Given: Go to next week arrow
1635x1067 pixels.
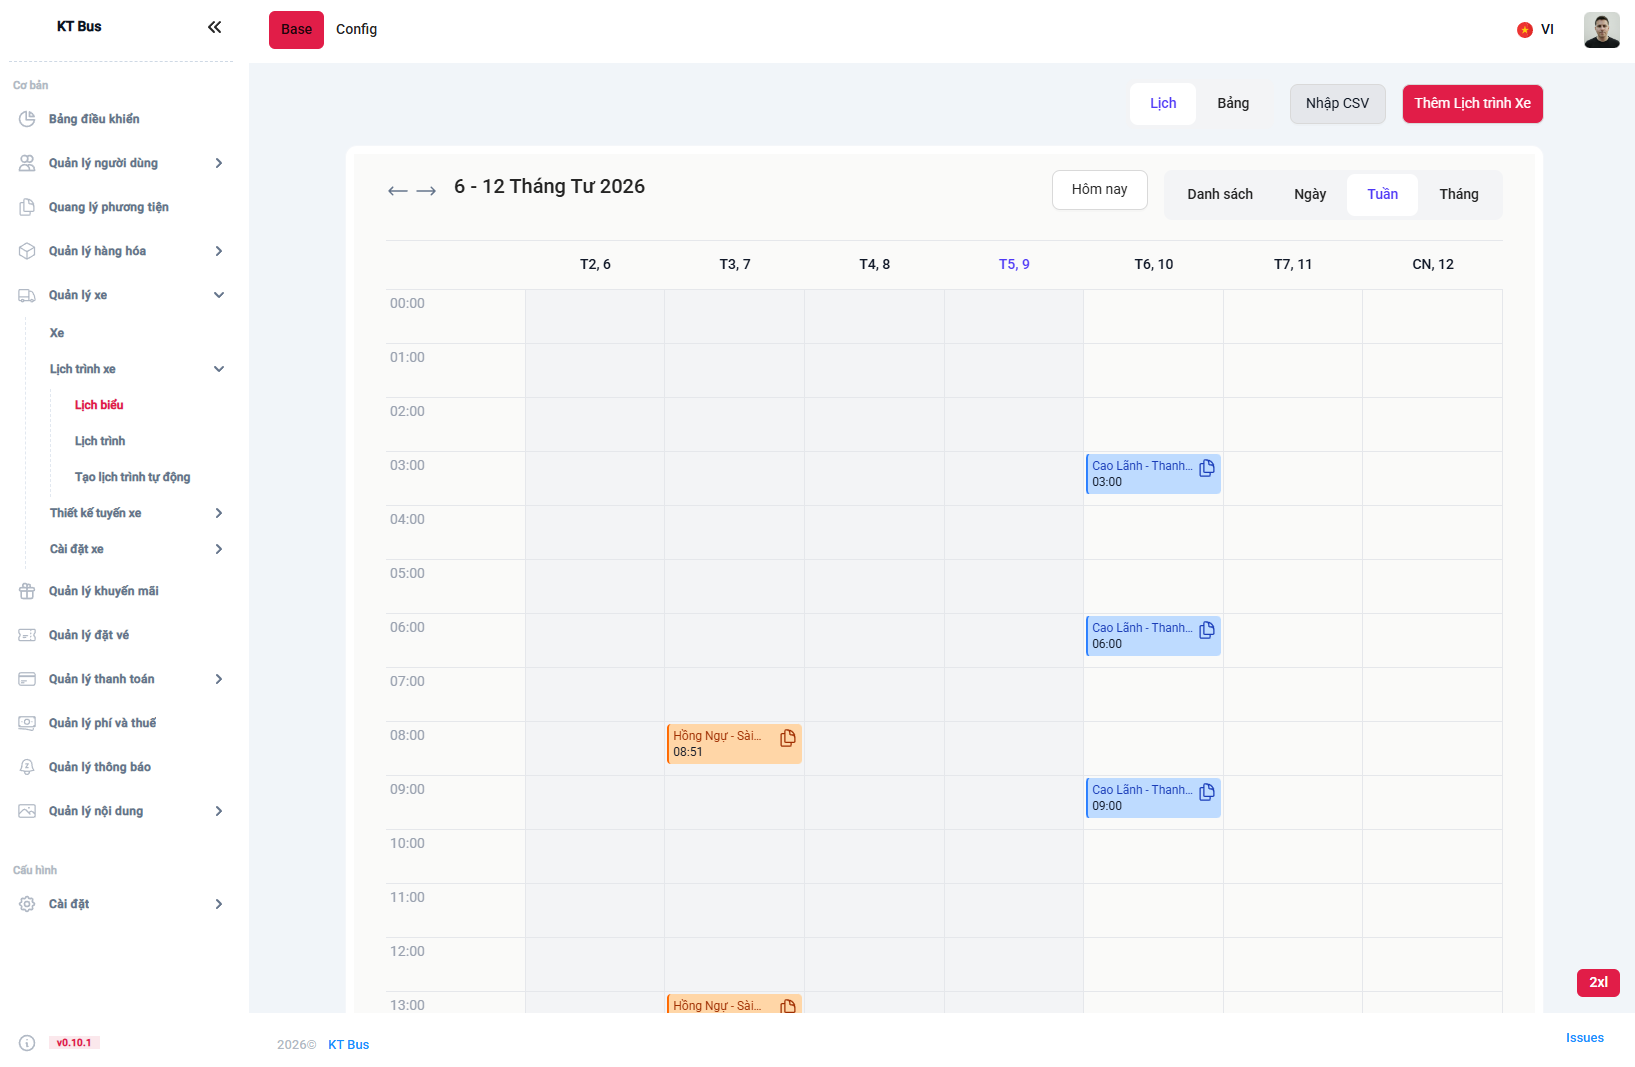Looking at the screenshot, I should (x=426, y=191).
